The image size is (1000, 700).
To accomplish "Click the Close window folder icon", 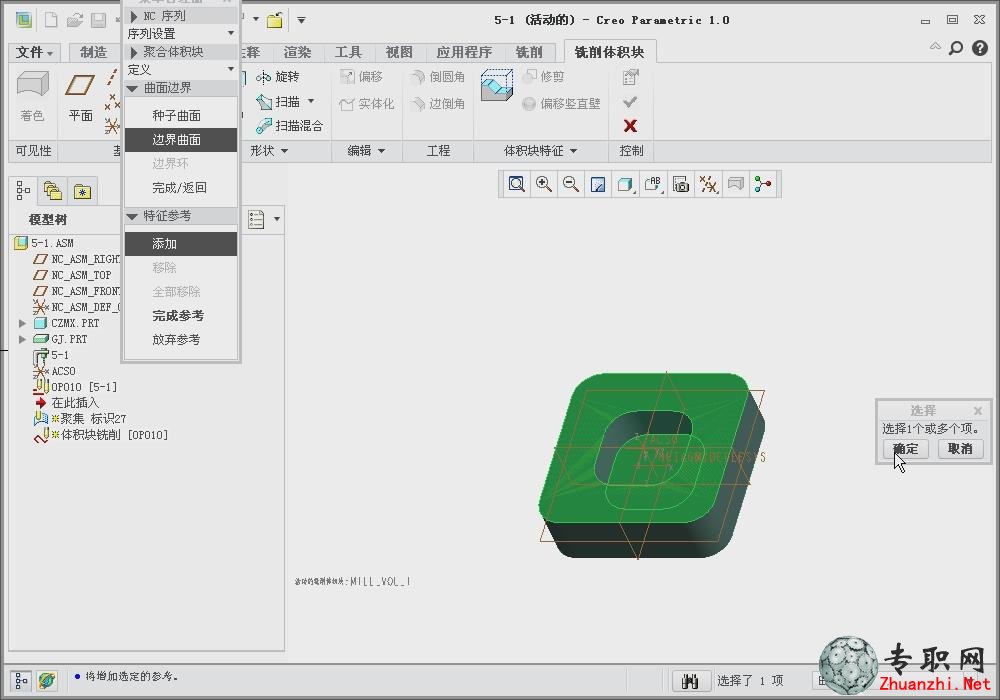I will pos(275,20).
